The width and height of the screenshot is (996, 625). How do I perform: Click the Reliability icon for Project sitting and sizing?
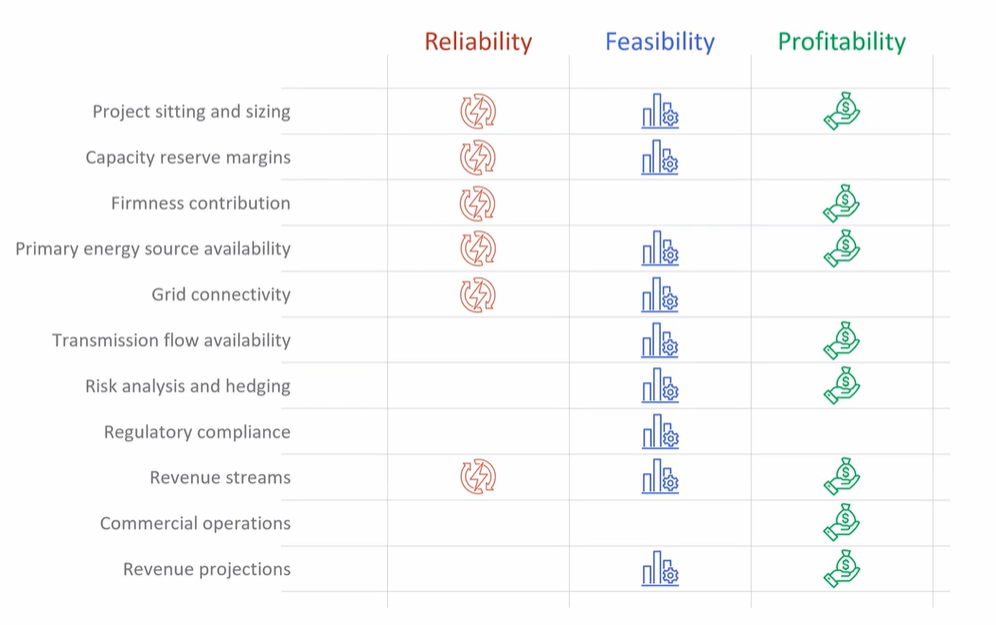[478, 112]
